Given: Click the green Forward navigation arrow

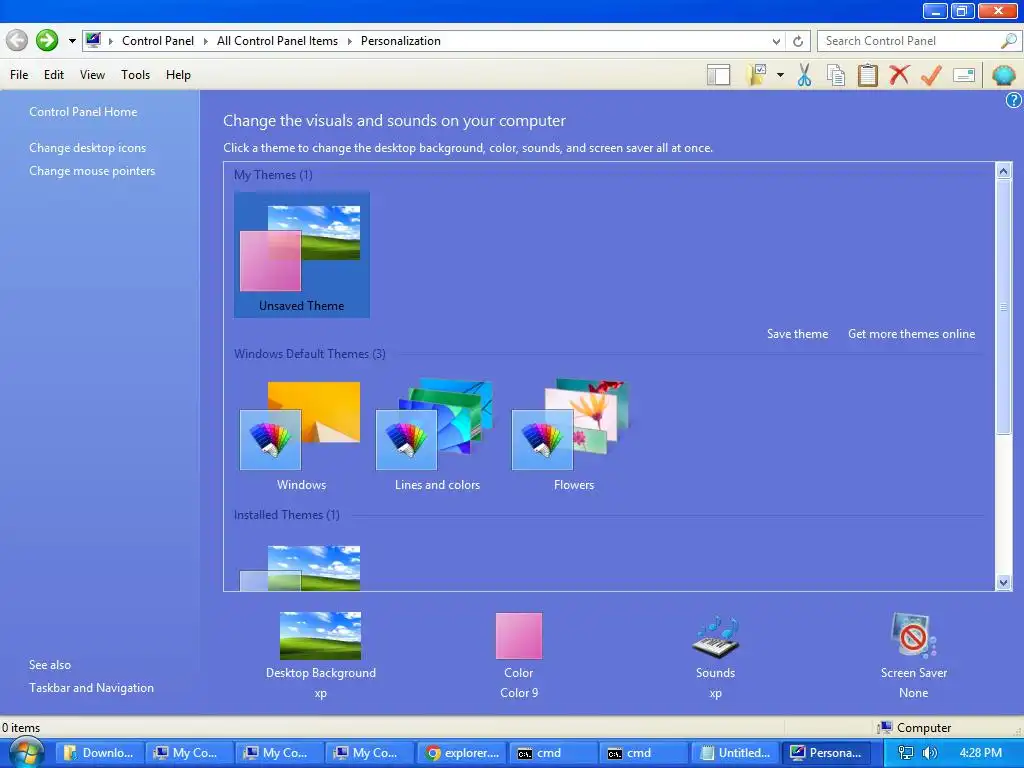Looking at the screenshot, I should click(x=47, y=40).
